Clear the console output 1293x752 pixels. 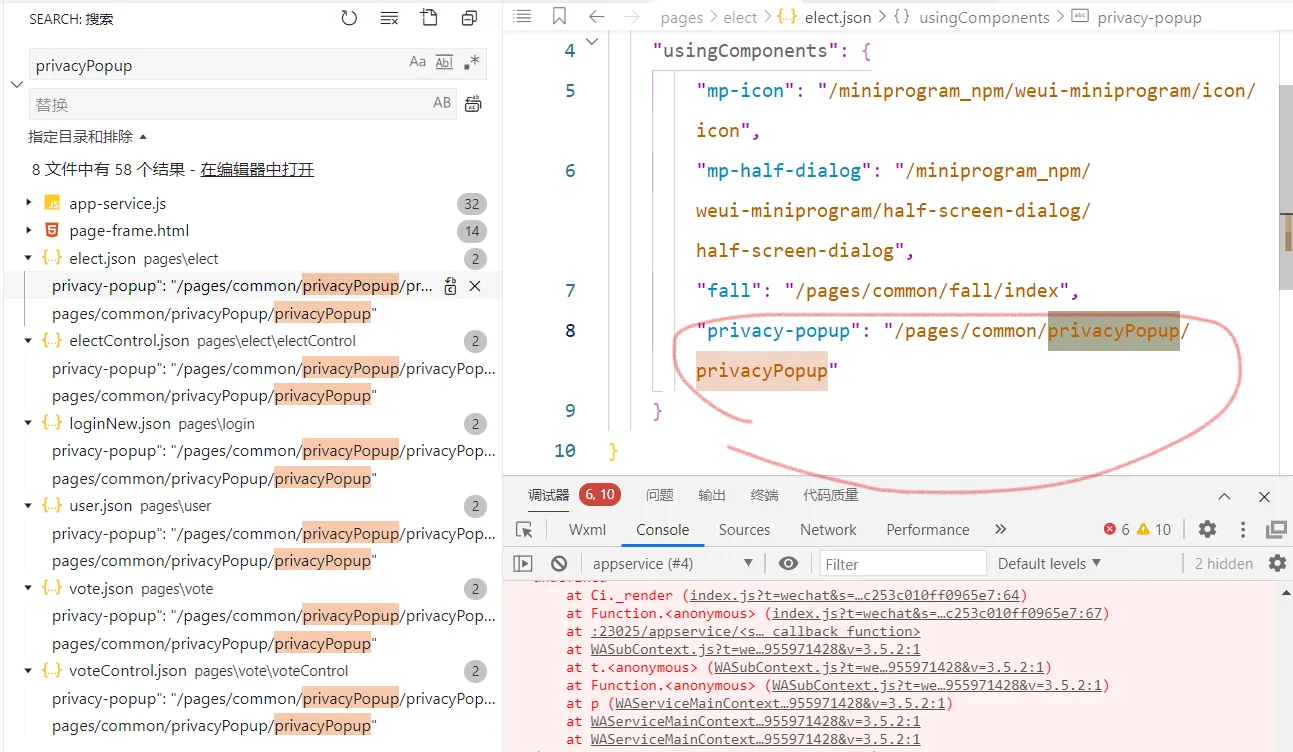pos(559,563)
